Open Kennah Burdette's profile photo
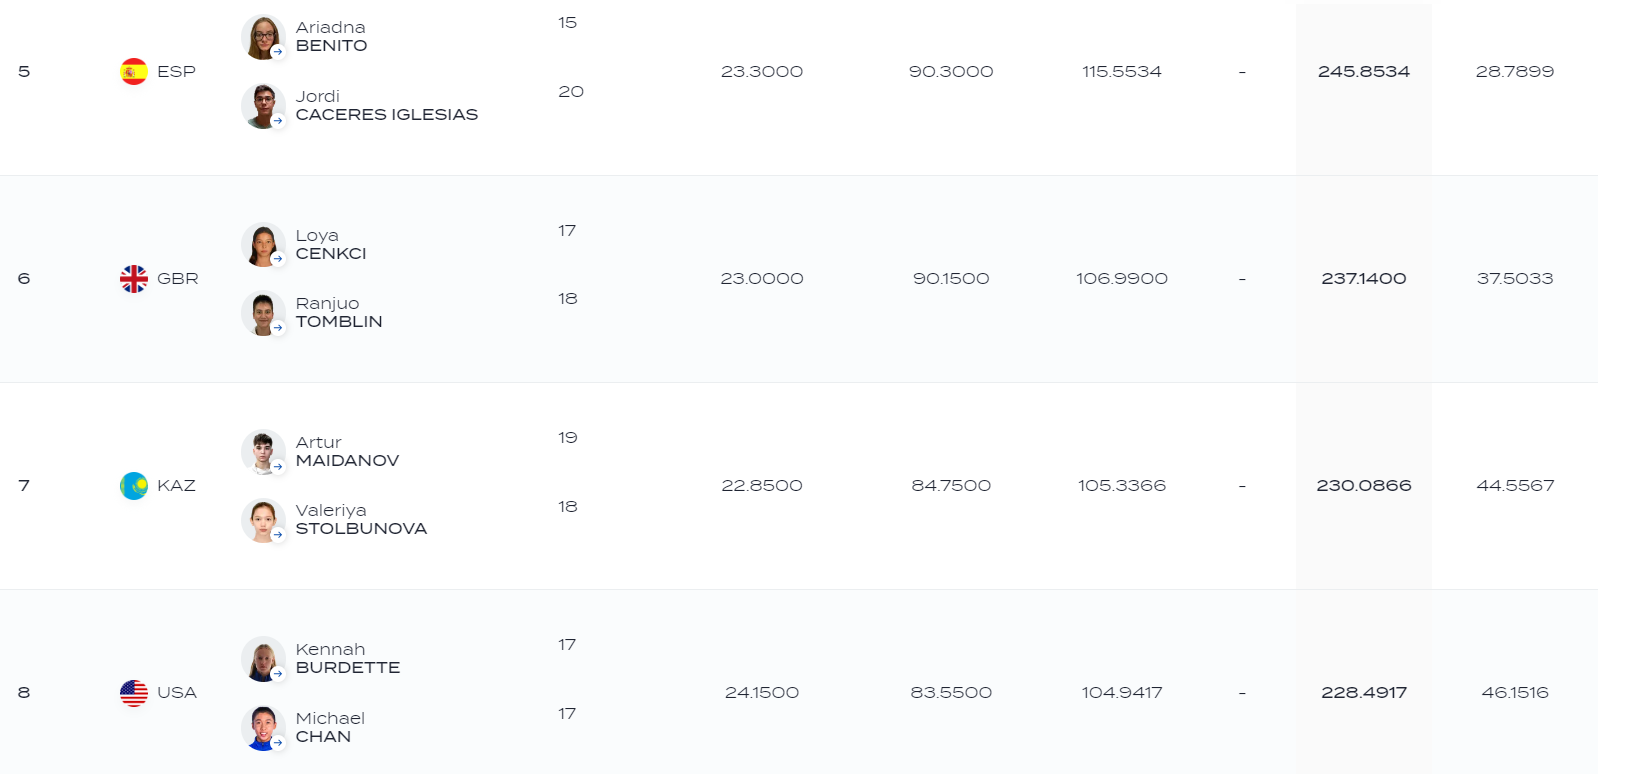 [263, 659]
